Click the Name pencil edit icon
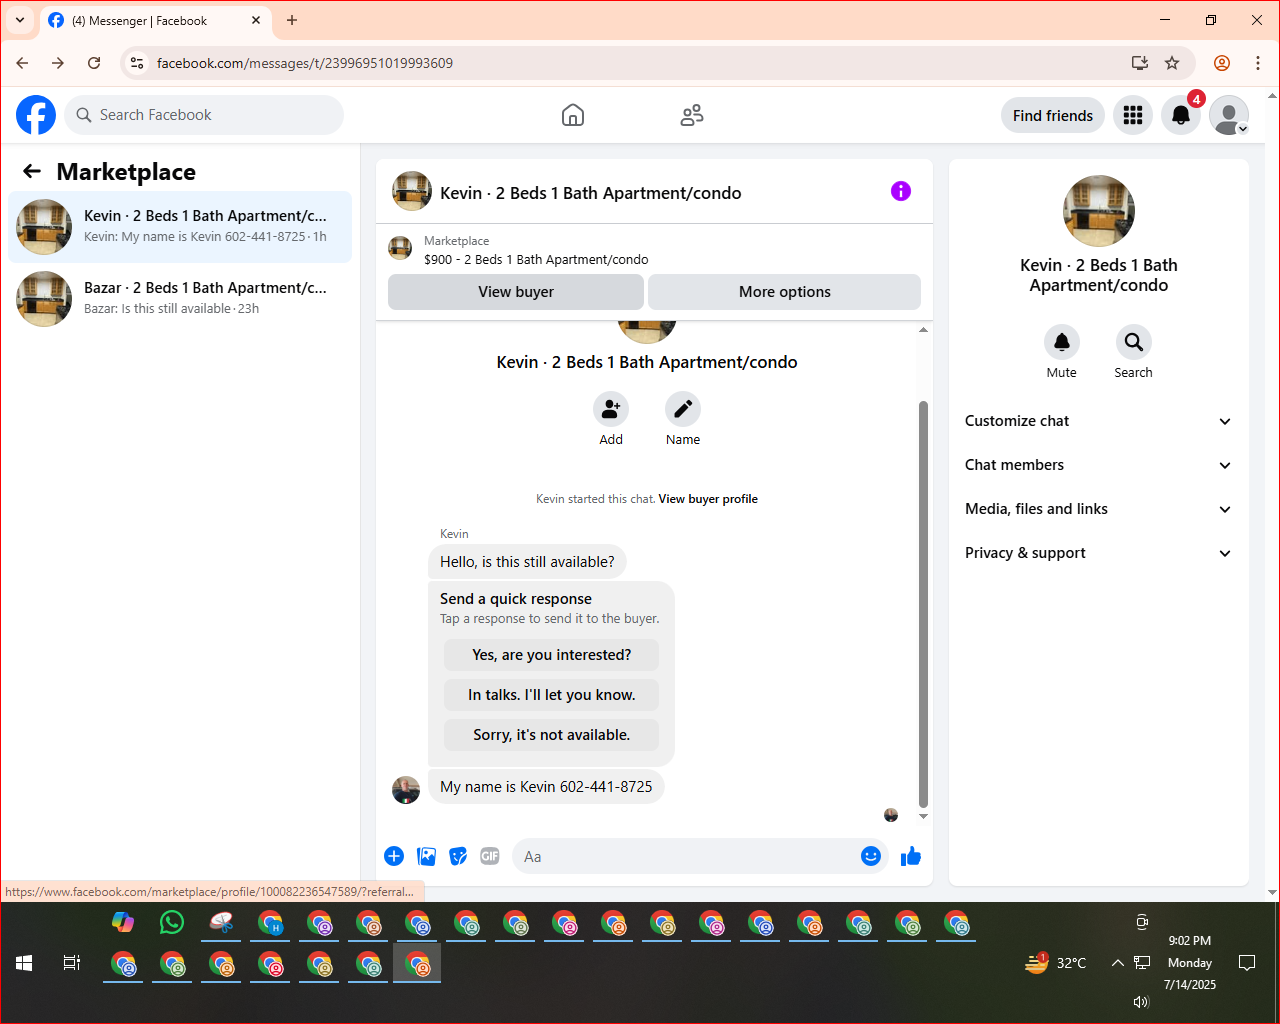This screenshot has width=1280, height=1024. click(683, 409)
